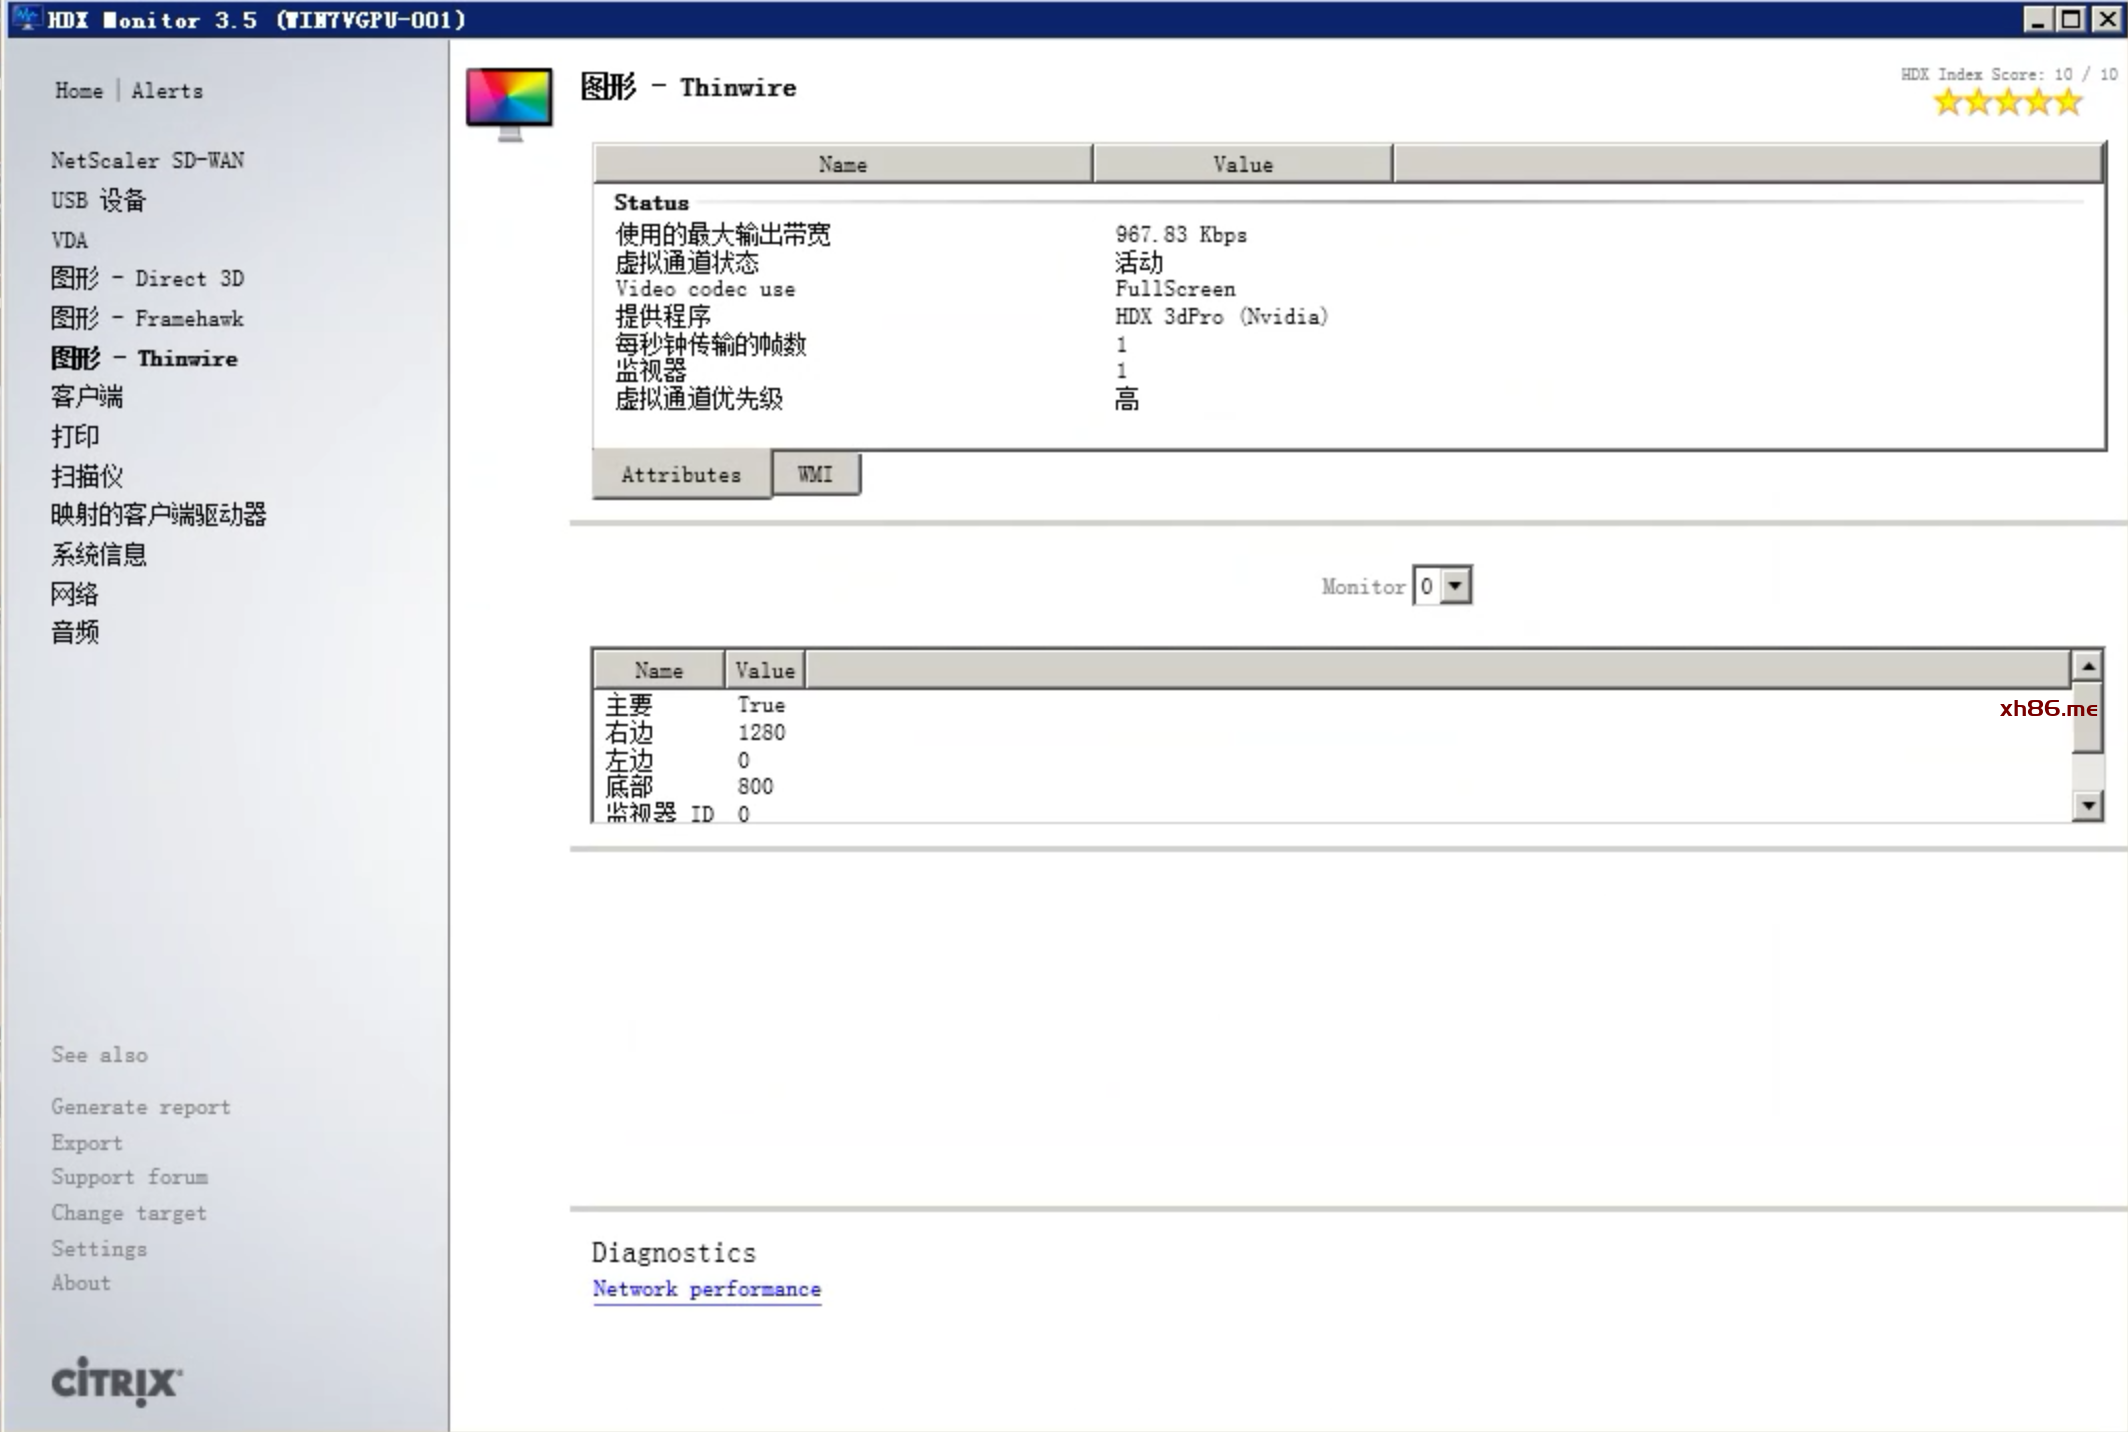This screenshot has width=2128, height=1432.
Task: Maximize the HDX Monitor window
Action: point(2071,19)
